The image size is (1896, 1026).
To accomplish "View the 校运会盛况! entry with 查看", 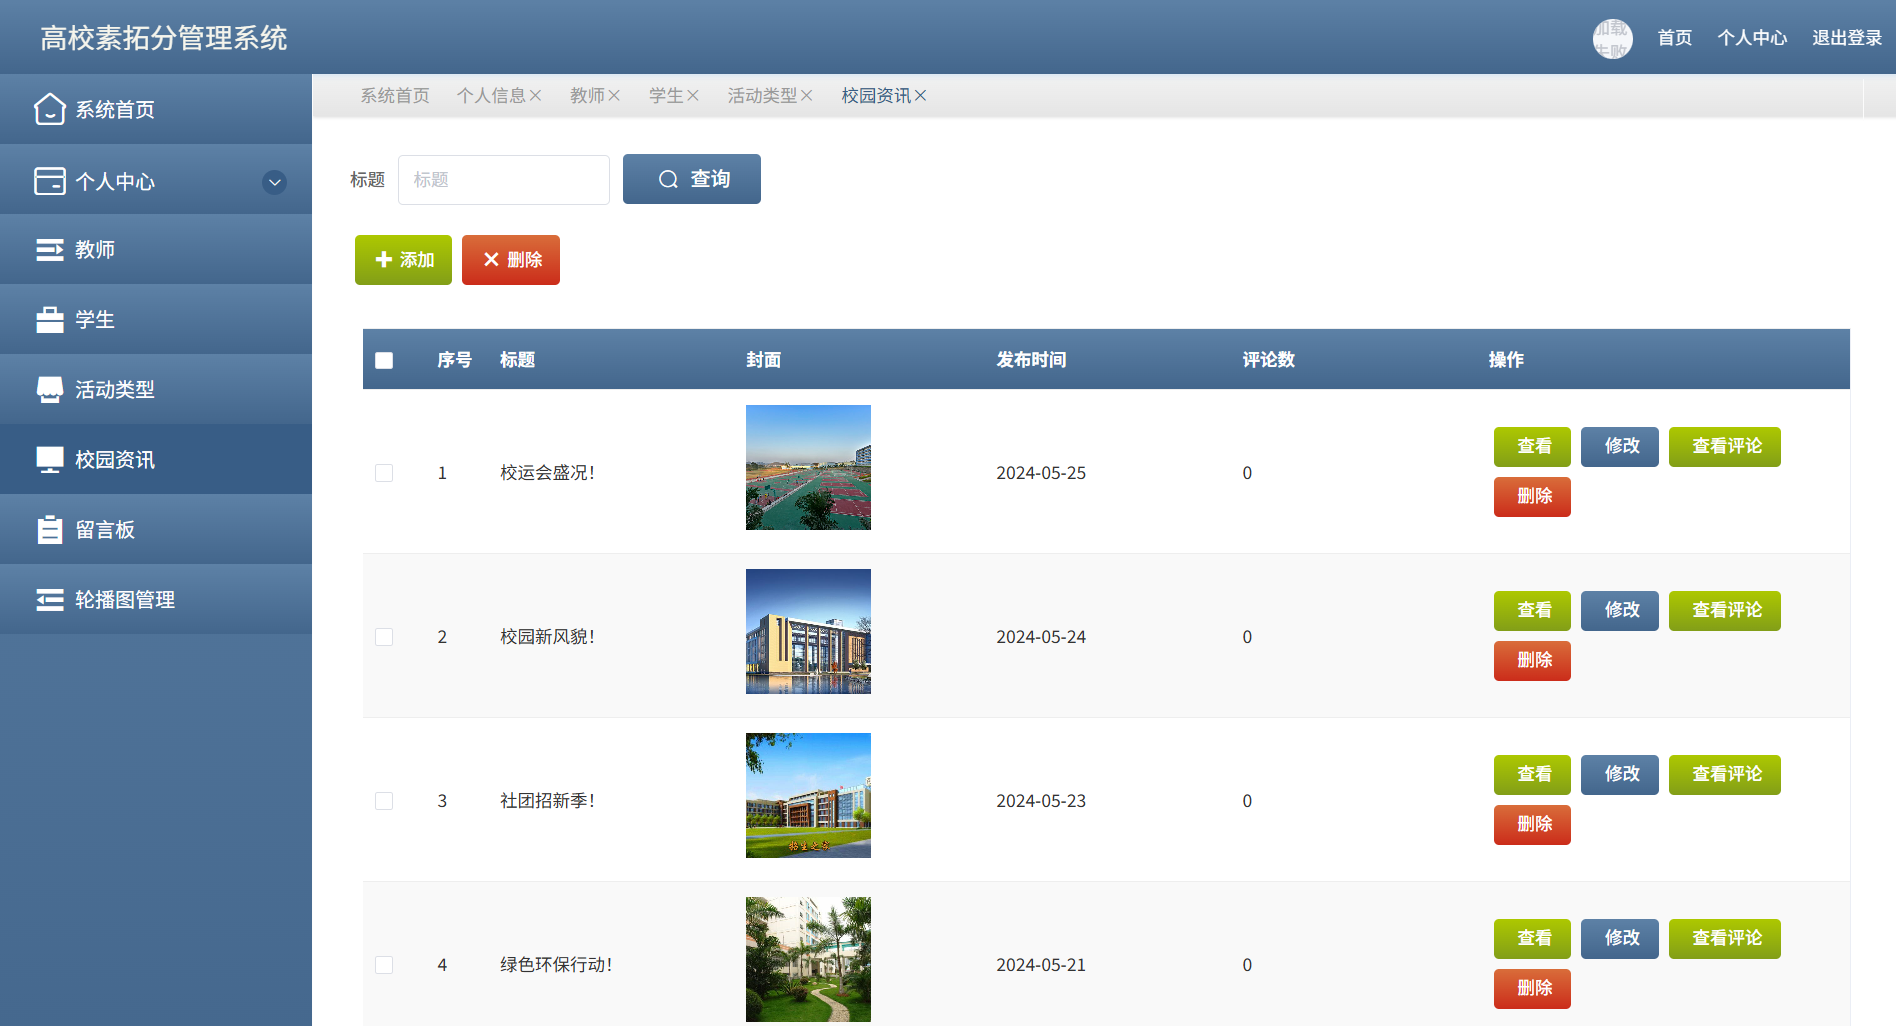I will point(1532,447).
